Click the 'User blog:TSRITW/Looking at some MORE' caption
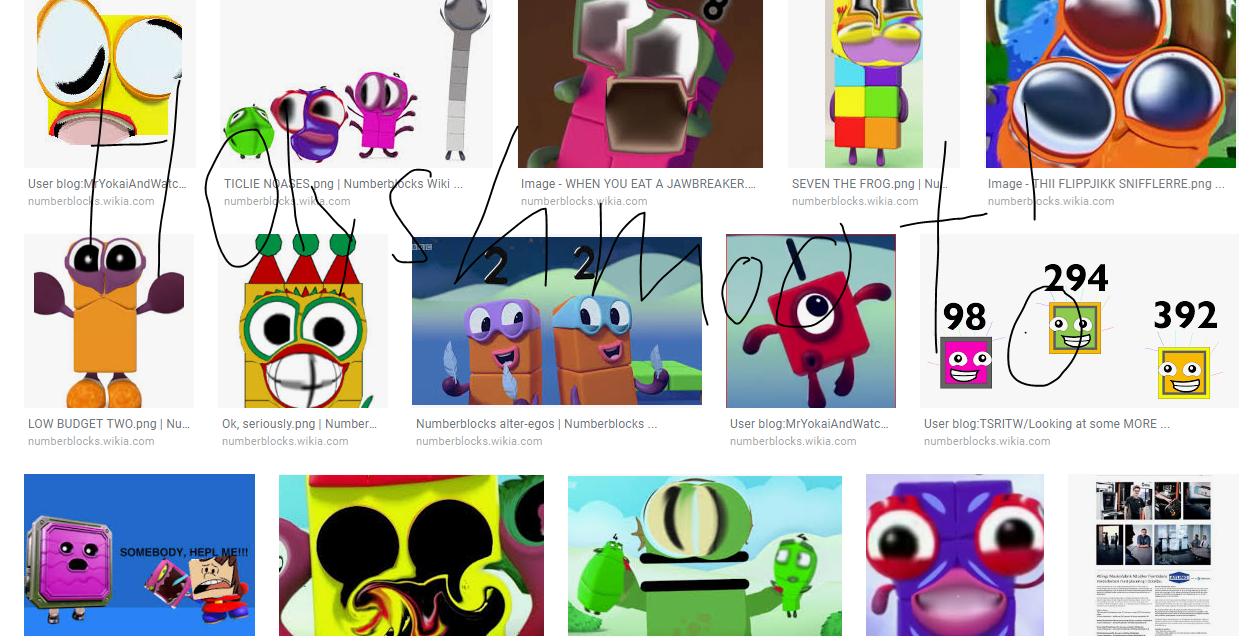1245x636 pixels. tap(1047, 424)
